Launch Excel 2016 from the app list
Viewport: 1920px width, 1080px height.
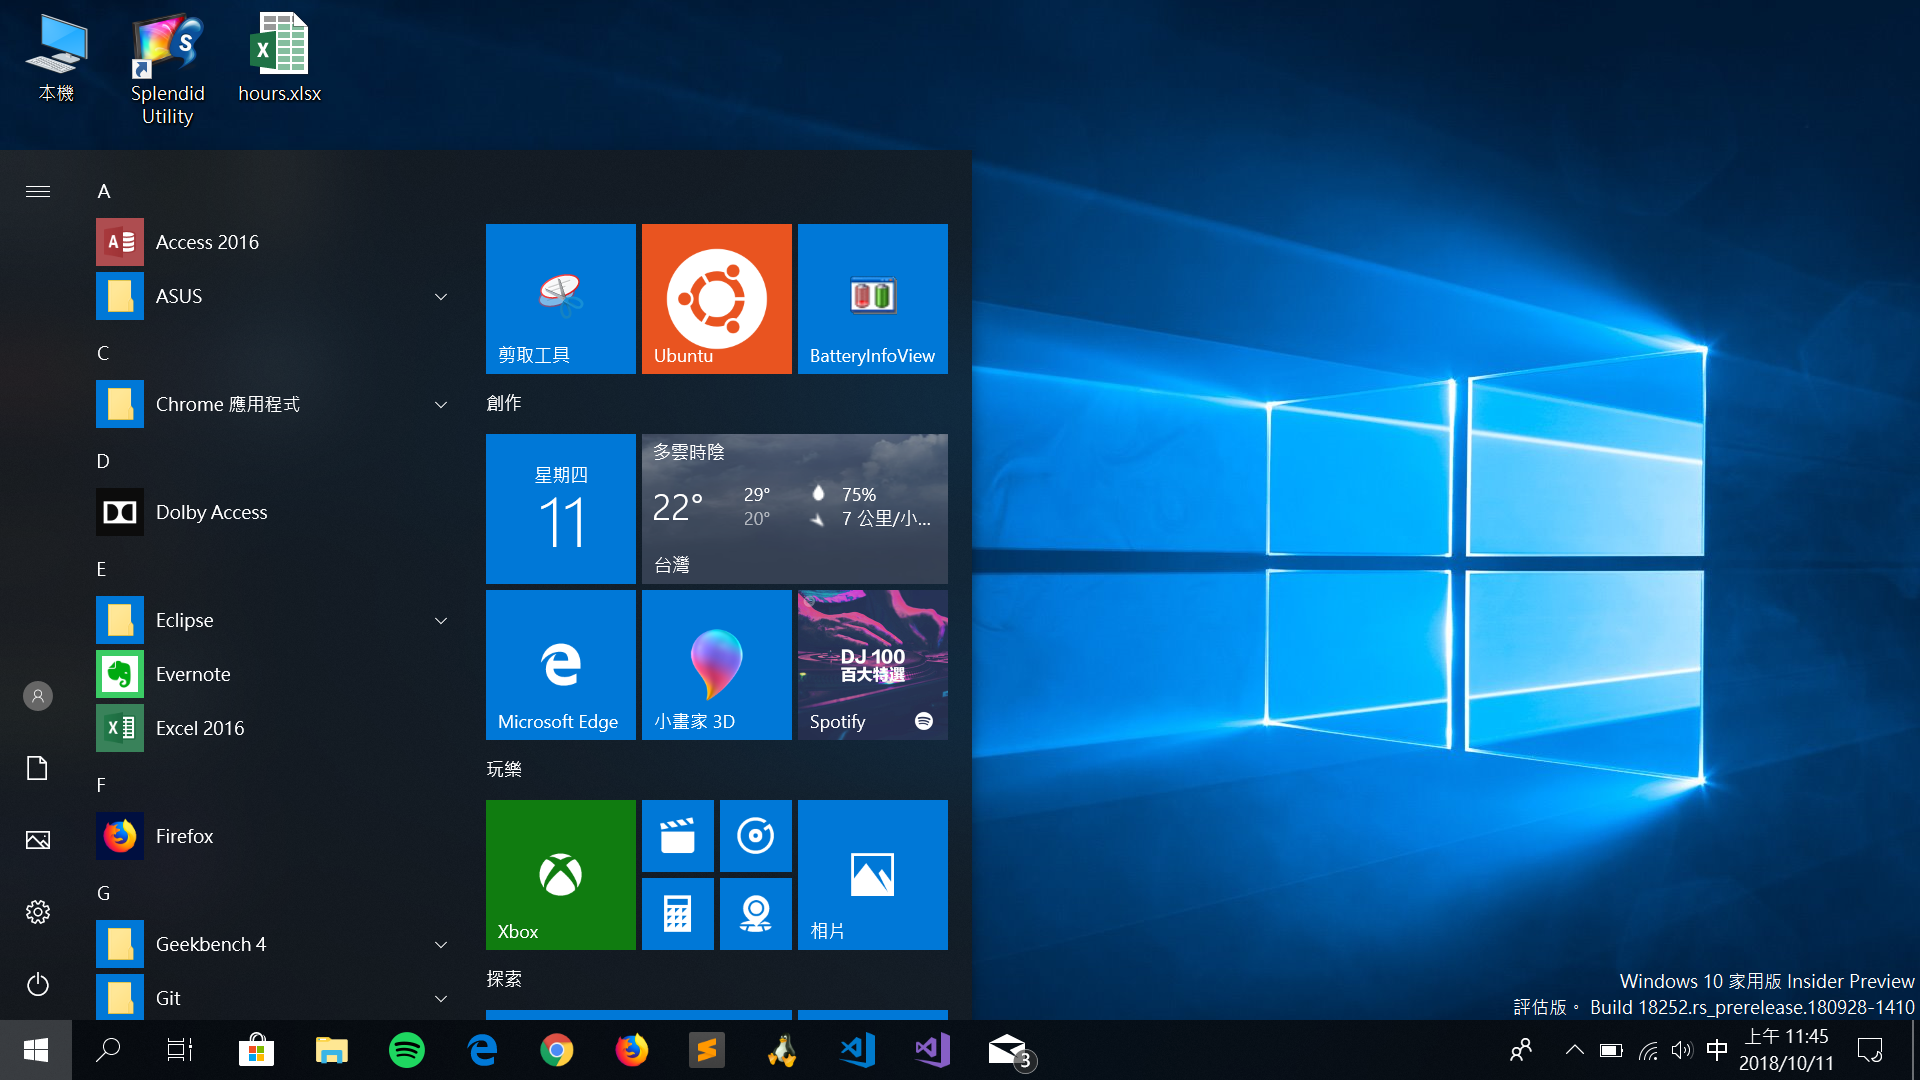275,728
